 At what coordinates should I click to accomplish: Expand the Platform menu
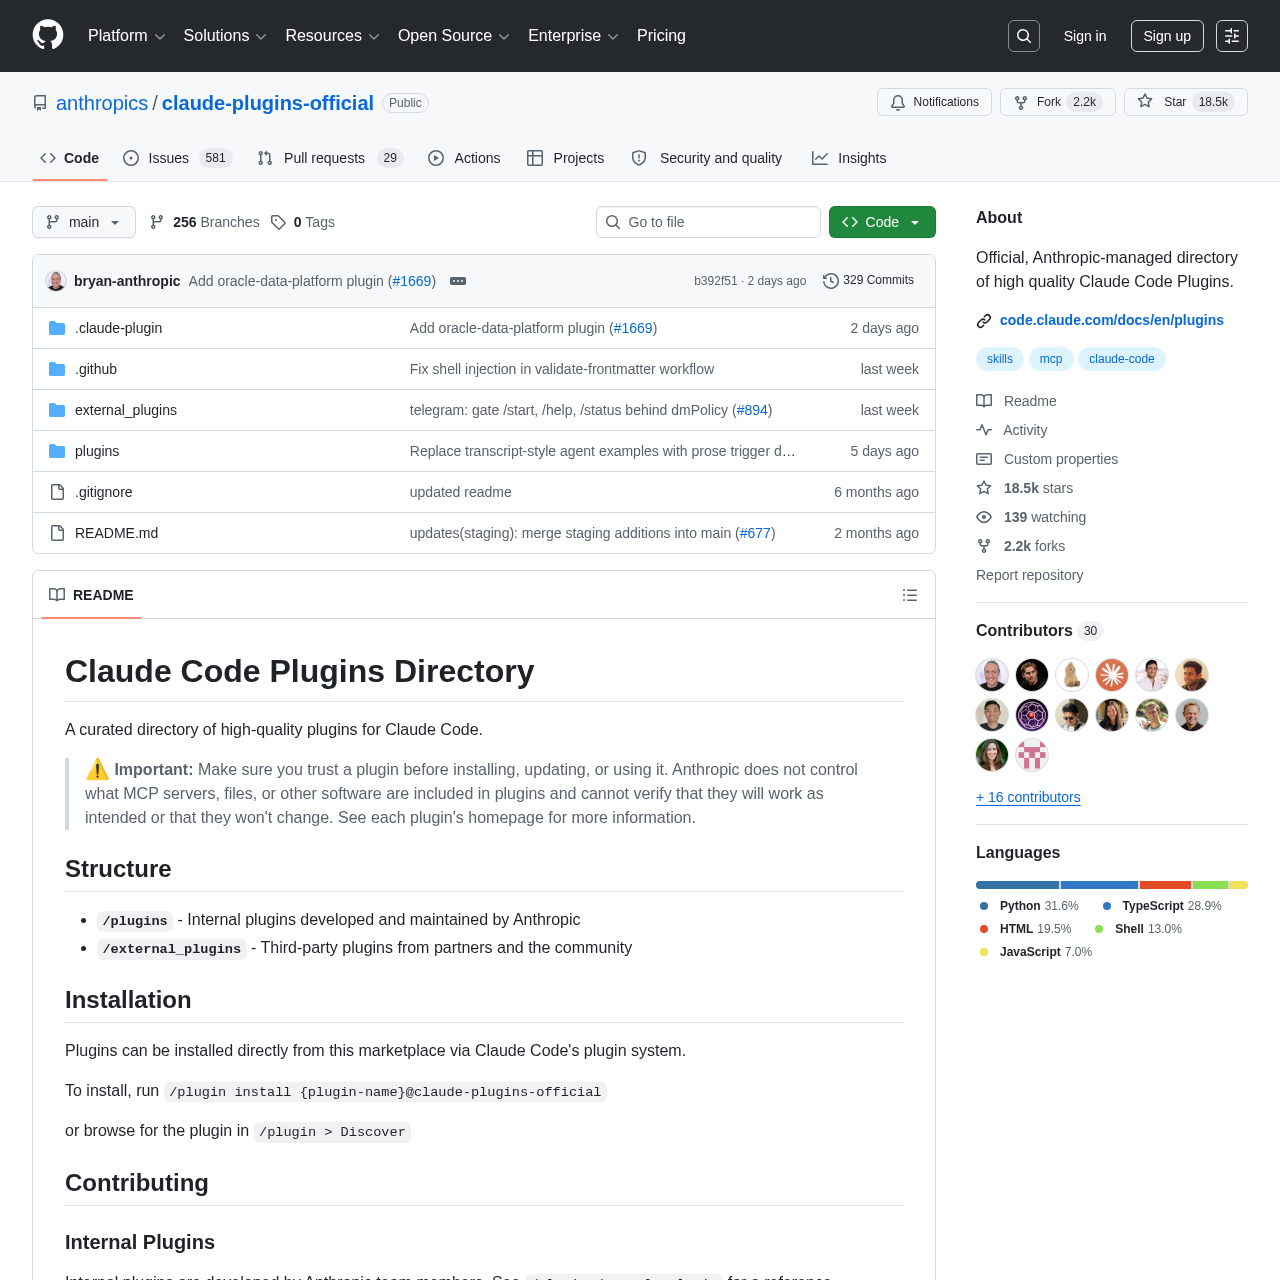coord(127,36)
